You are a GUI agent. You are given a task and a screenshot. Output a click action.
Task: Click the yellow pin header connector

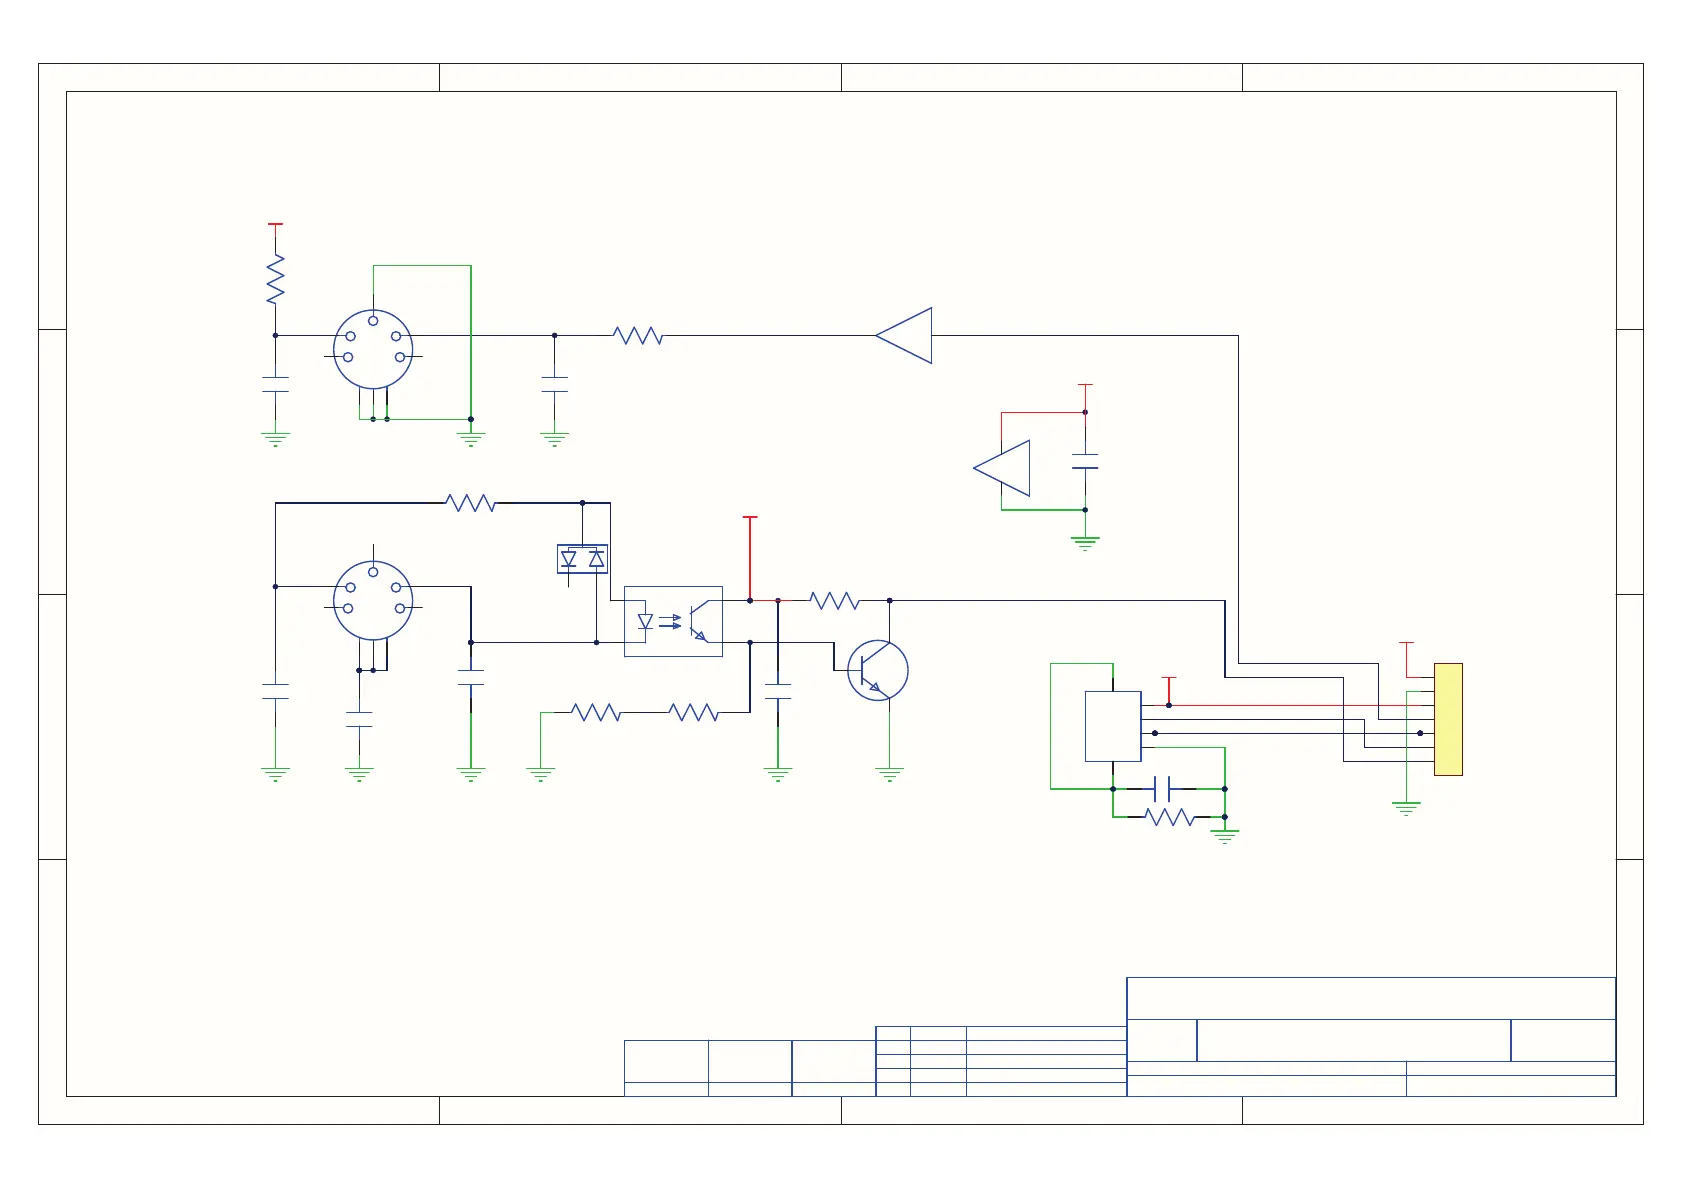[1448, 719]
